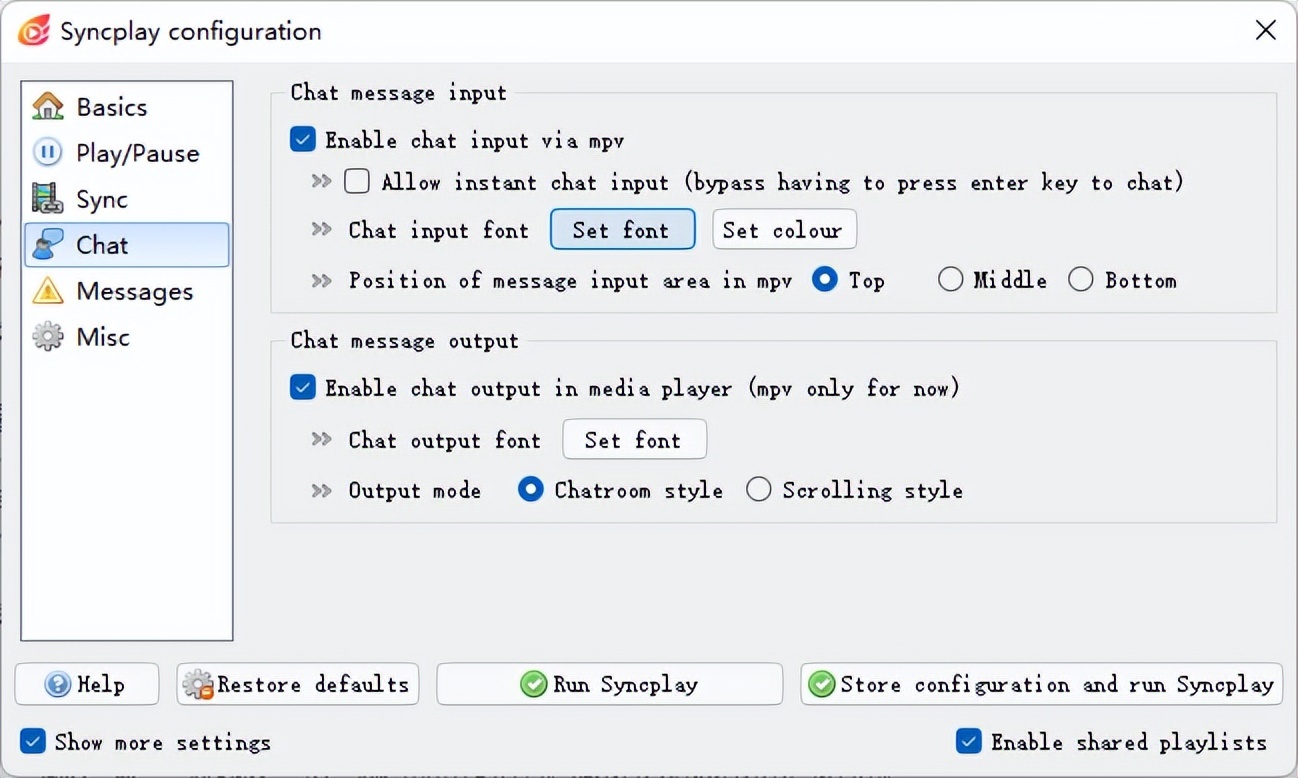The image size is (1298, 778).
Task: Click the Help question mark icon
Action: pos(58,684)
